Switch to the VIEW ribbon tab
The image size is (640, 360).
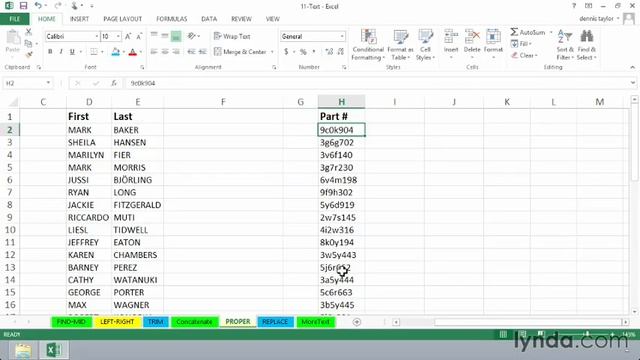pyautogui.click(x=273, y=19)
